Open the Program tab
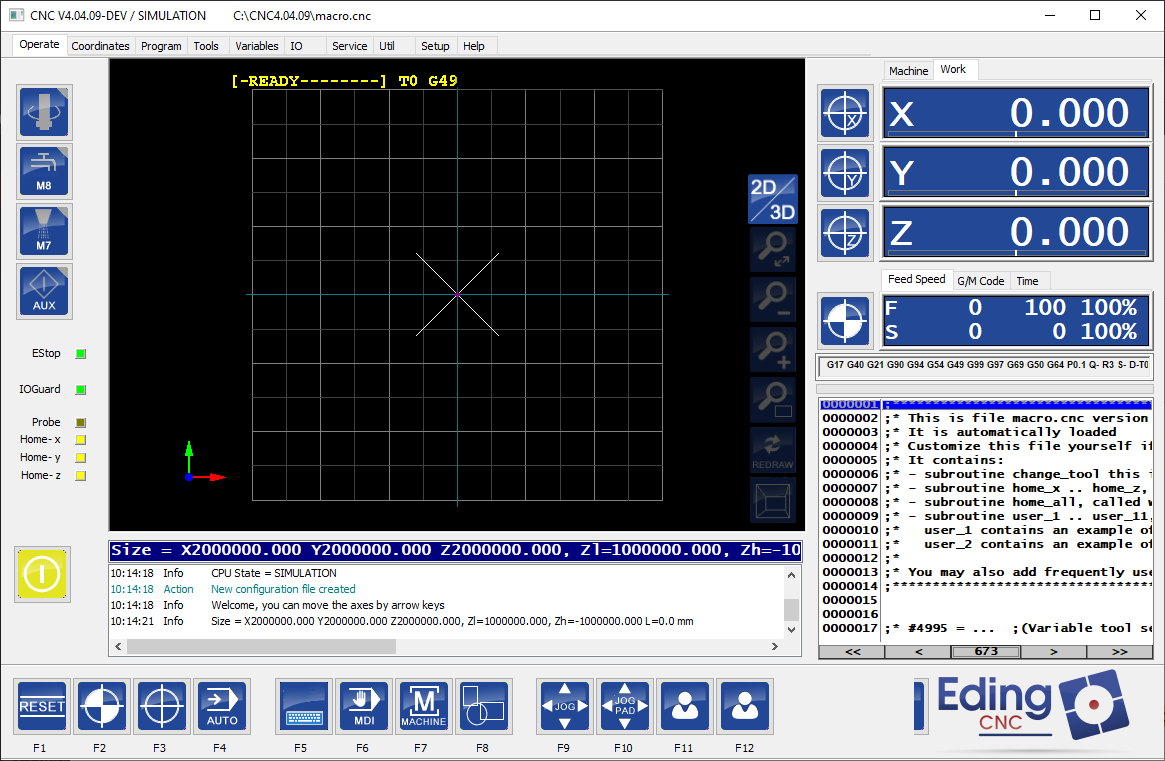 [161, 46]
